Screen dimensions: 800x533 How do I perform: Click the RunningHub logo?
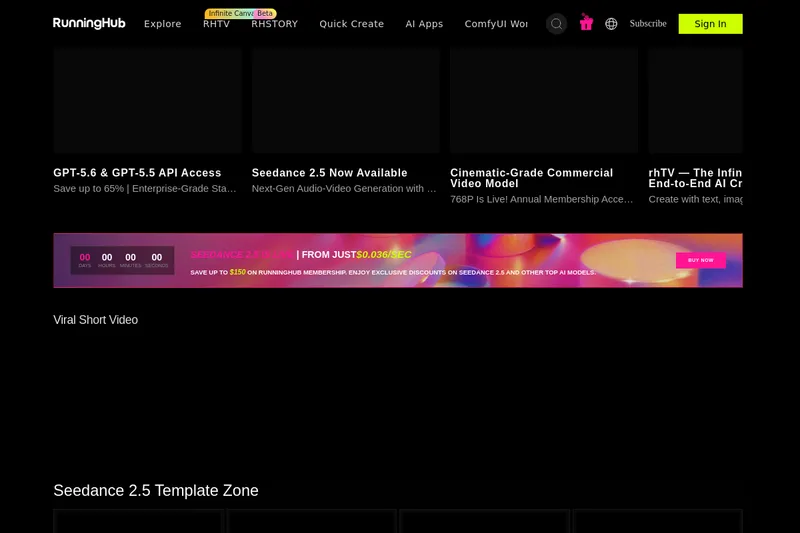tap(89, 23)
